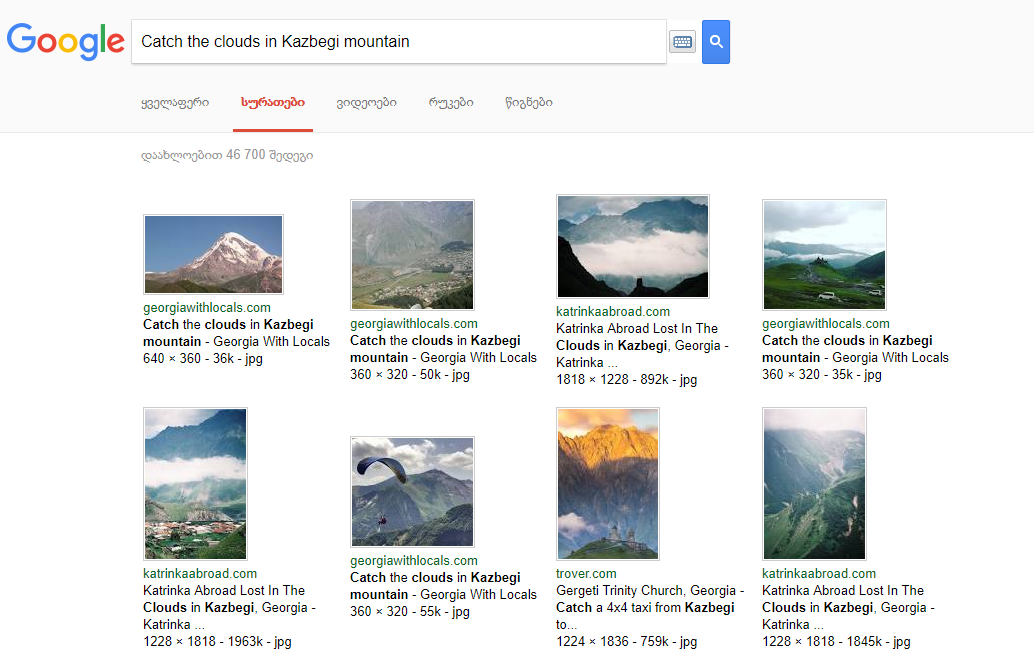Click katrinkaabroad.com under the 1963k result
This screenshot has height=657, width=1034.
point(200,574)
